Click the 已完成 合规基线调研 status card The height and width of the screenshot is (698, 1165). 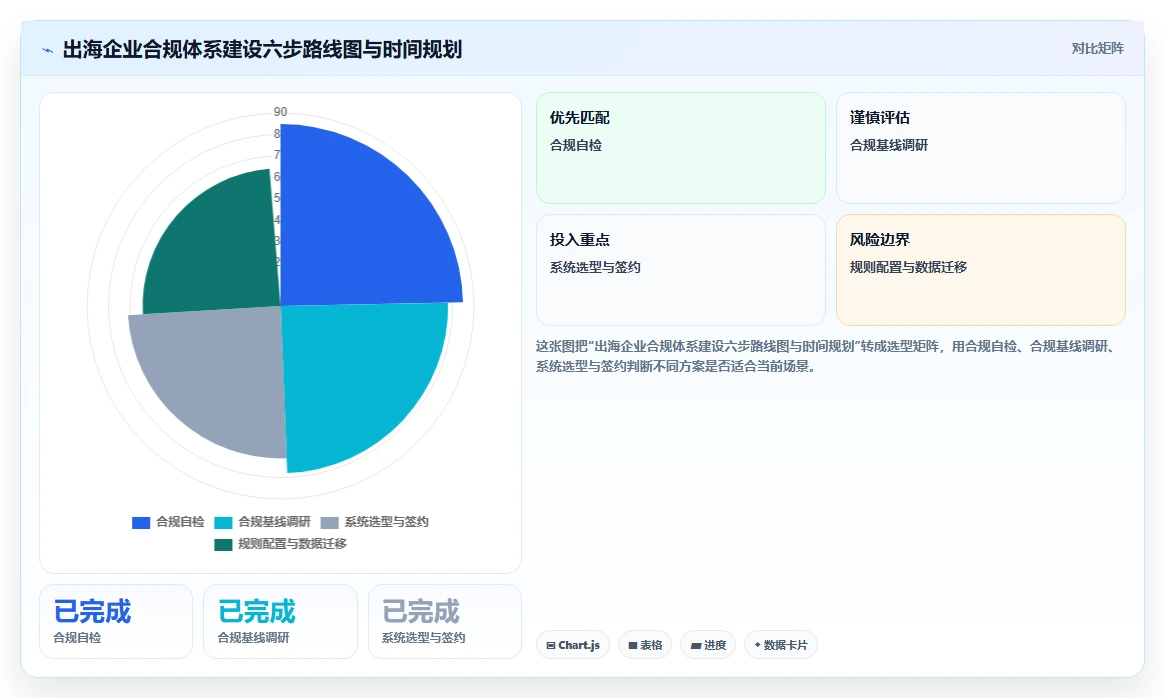tap(280, 621)
